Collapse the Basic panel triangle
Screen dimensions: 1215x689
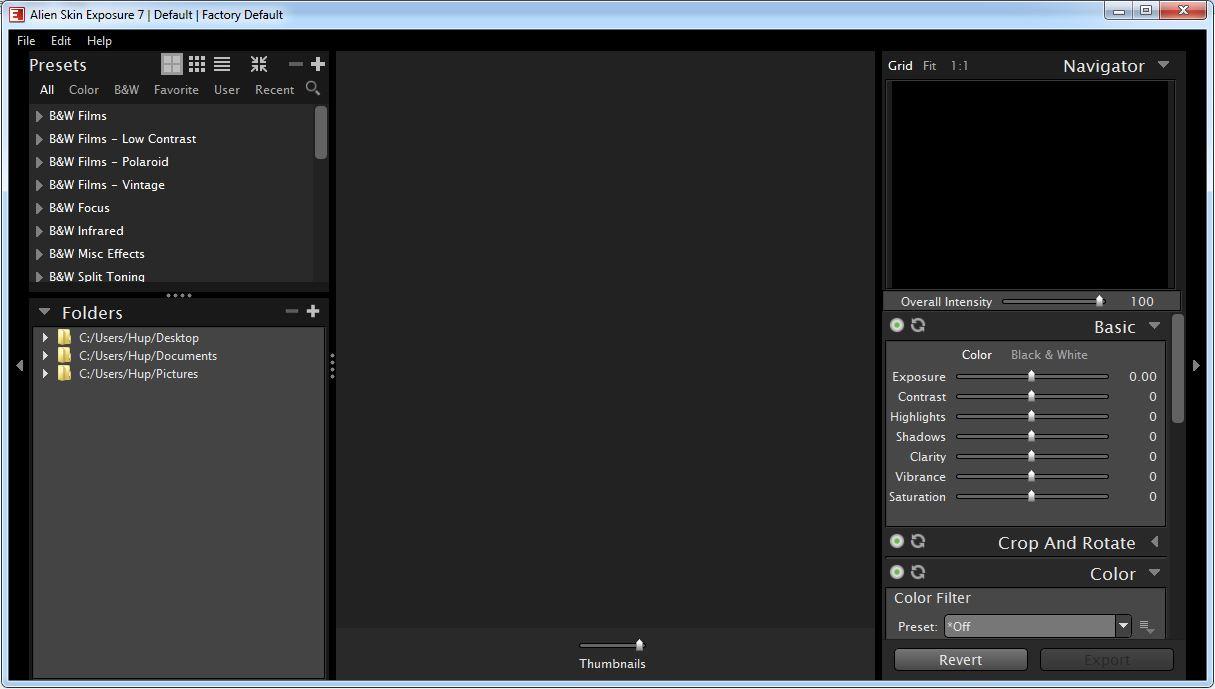[1154, 326]
